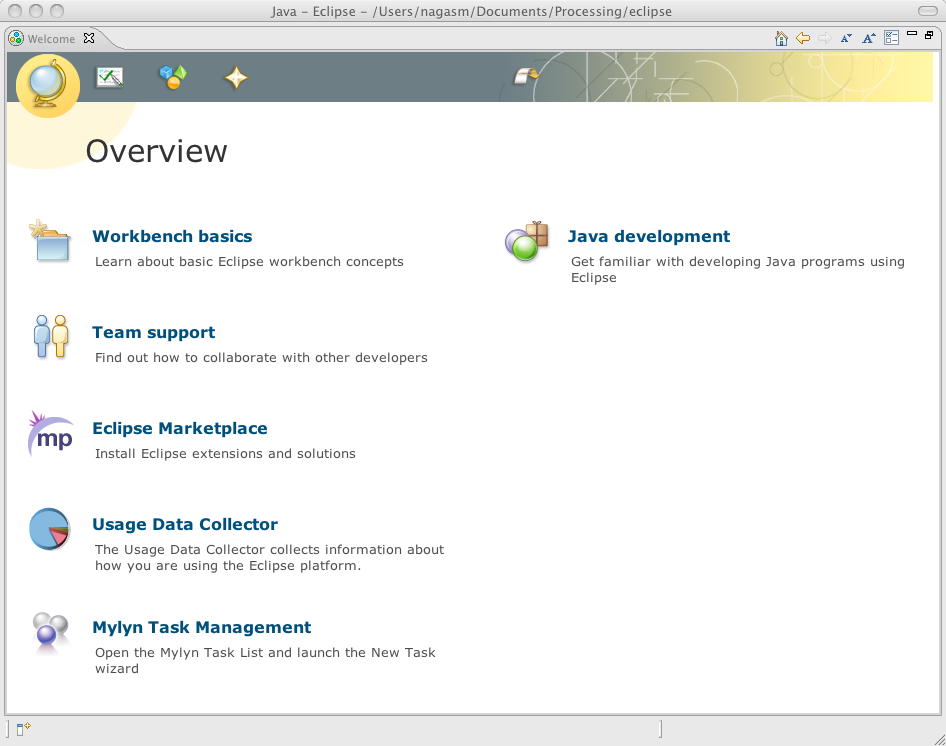Open the customize page icon
This screenshot has height=746, width=946.
tap(891, 37)
